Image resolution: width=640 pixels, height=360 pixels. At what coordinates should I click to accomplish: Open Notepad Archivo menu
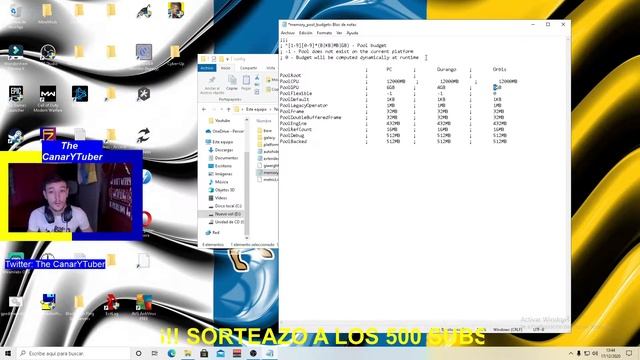click(287, 33)
